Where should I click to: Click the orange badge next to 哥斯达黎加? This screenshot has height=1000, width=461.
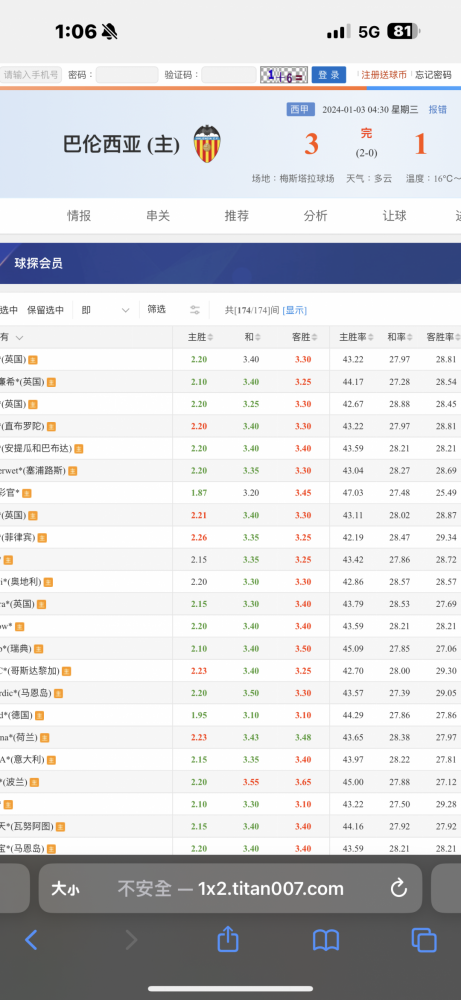pos(66,671)
